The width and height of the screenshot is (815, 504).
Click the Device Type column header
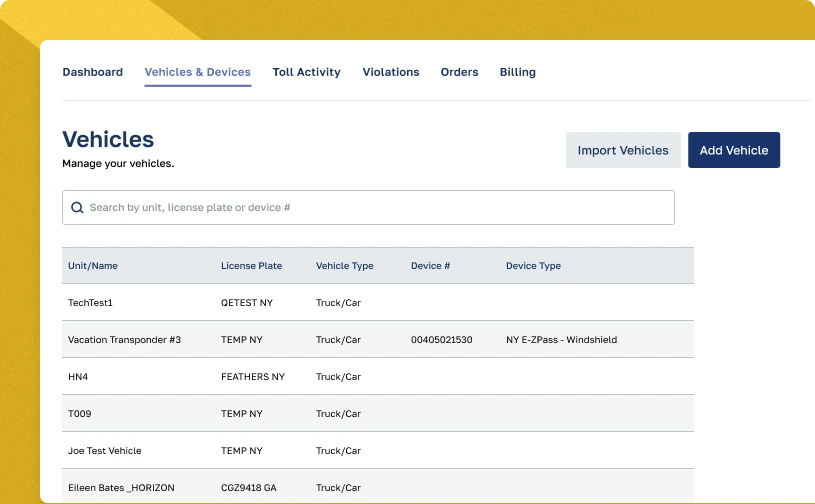[533, 266]
